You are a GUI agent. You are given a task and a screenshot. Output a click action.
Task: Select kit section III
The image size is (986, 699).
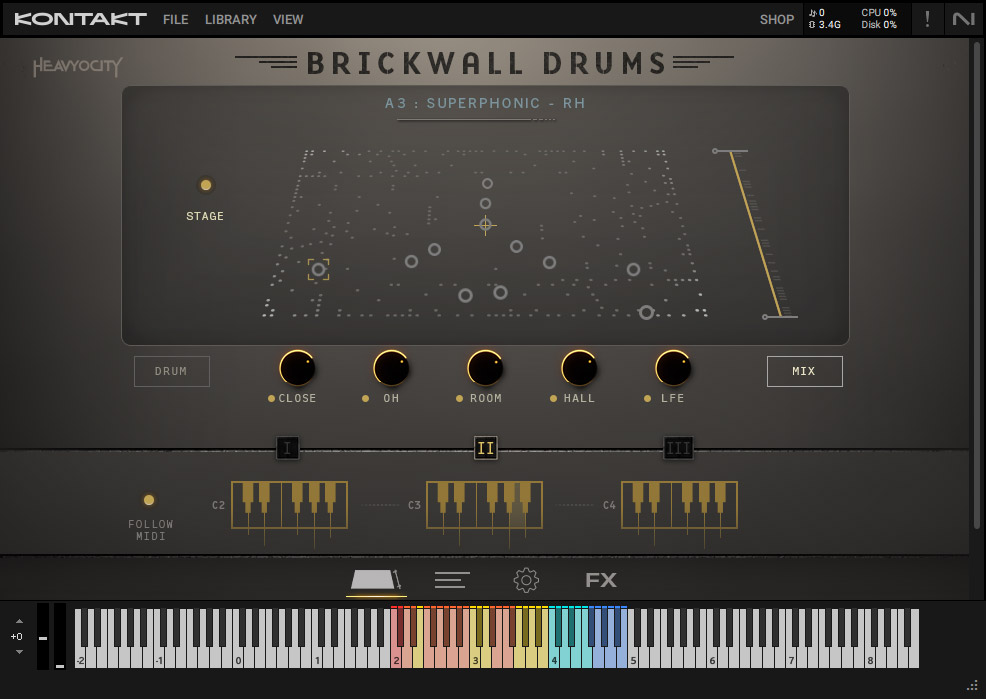pos(678,448)
